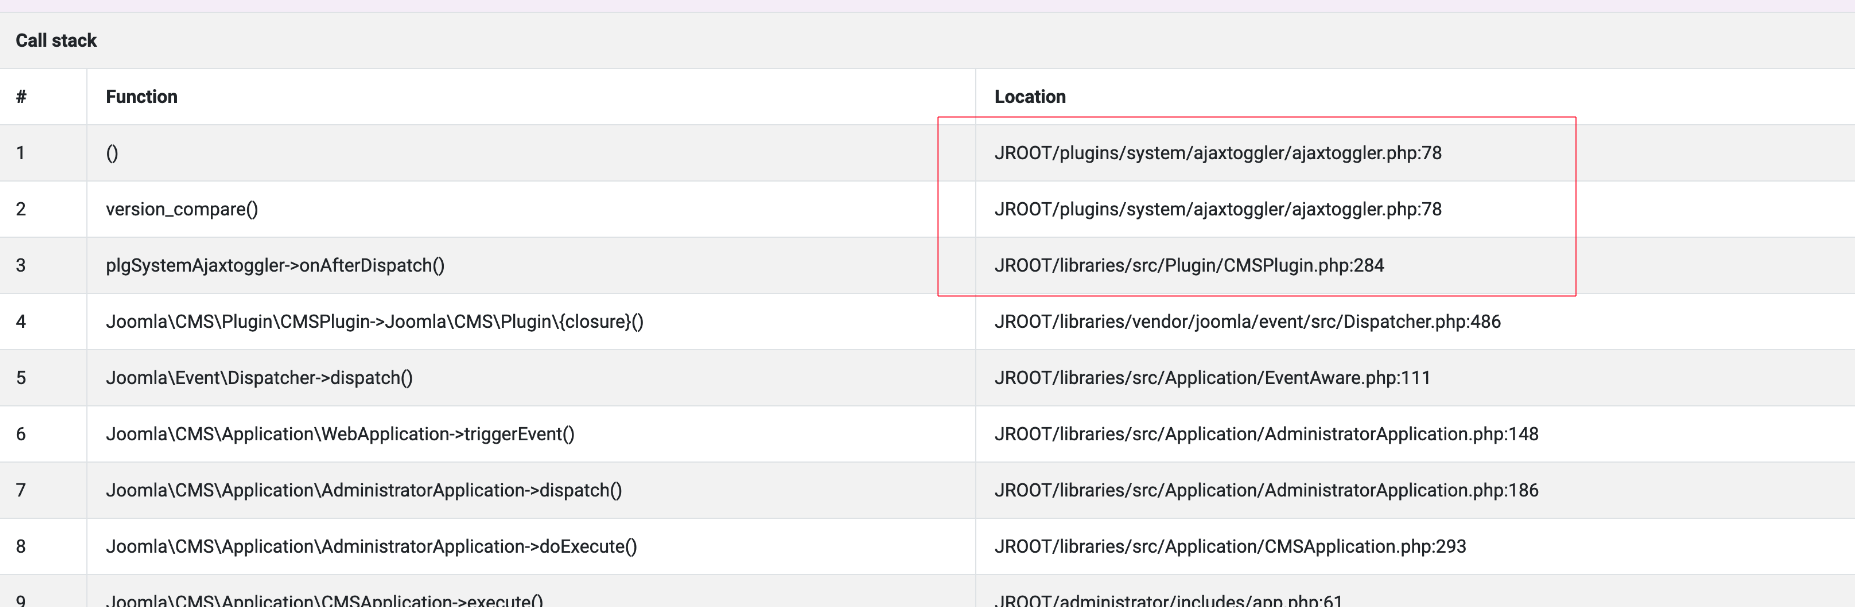This screenshot has height=607, width=1855.
Task: Select the AdministratorApplication.php:186 location
Action: [1266, 490]
